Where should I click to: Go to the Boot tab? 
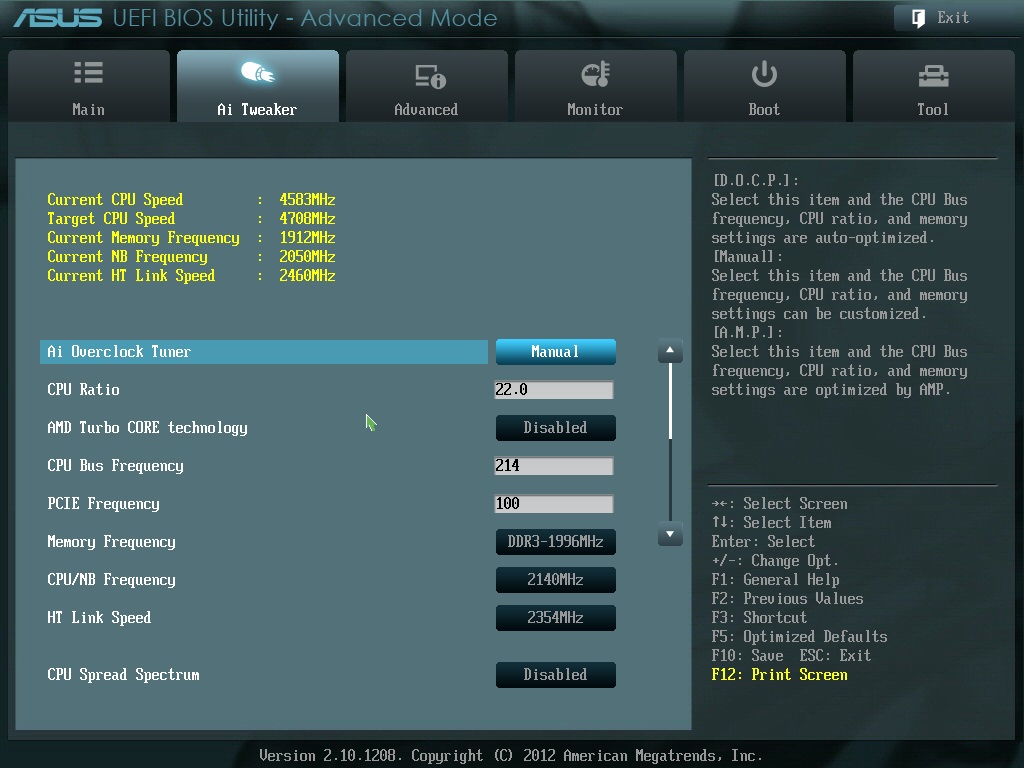765,86
